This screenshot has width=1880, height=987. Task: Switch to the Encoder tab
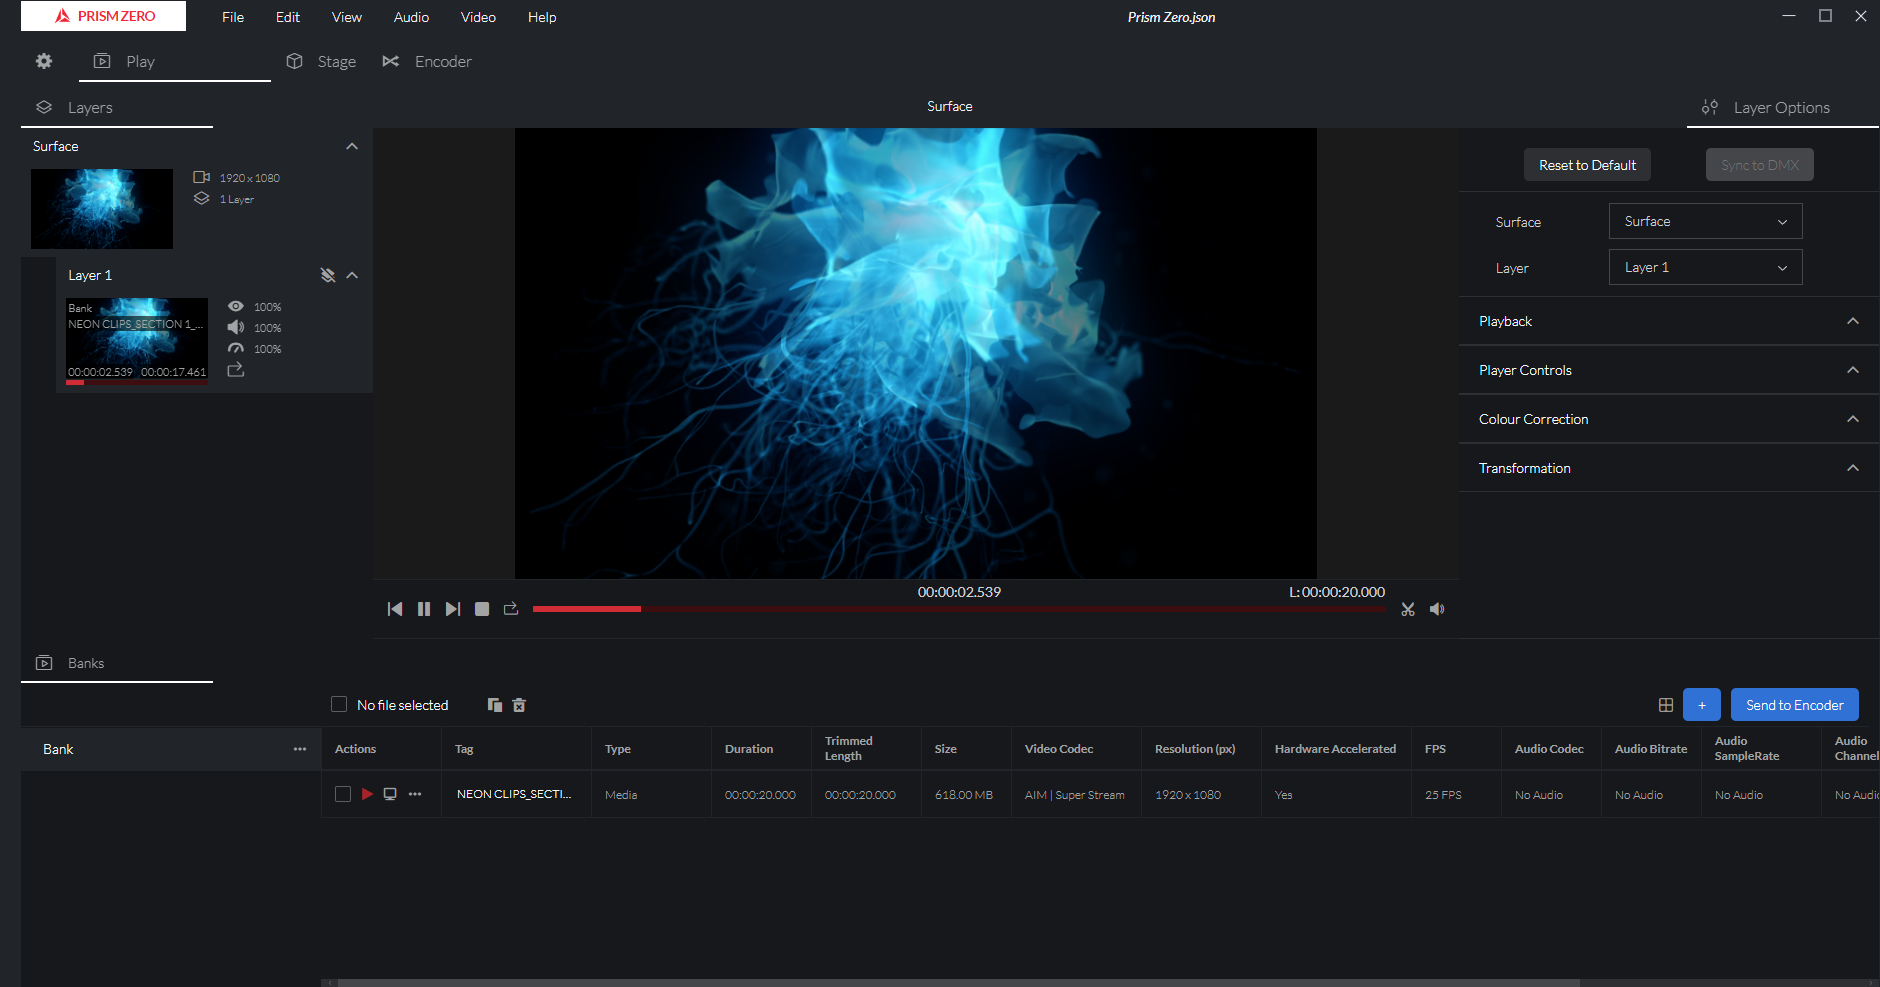point(428,62)
